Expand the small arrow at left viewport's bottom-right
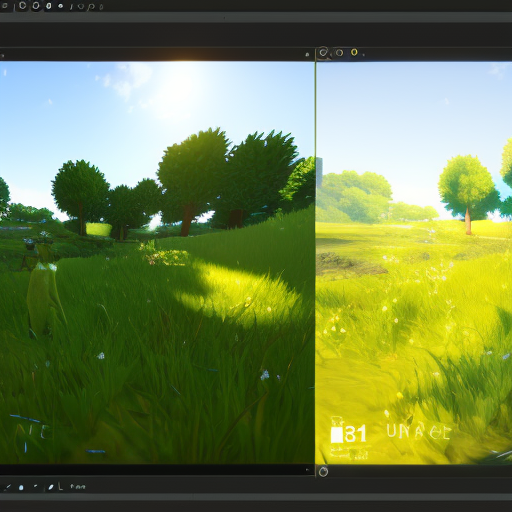 tap(307, 470)
